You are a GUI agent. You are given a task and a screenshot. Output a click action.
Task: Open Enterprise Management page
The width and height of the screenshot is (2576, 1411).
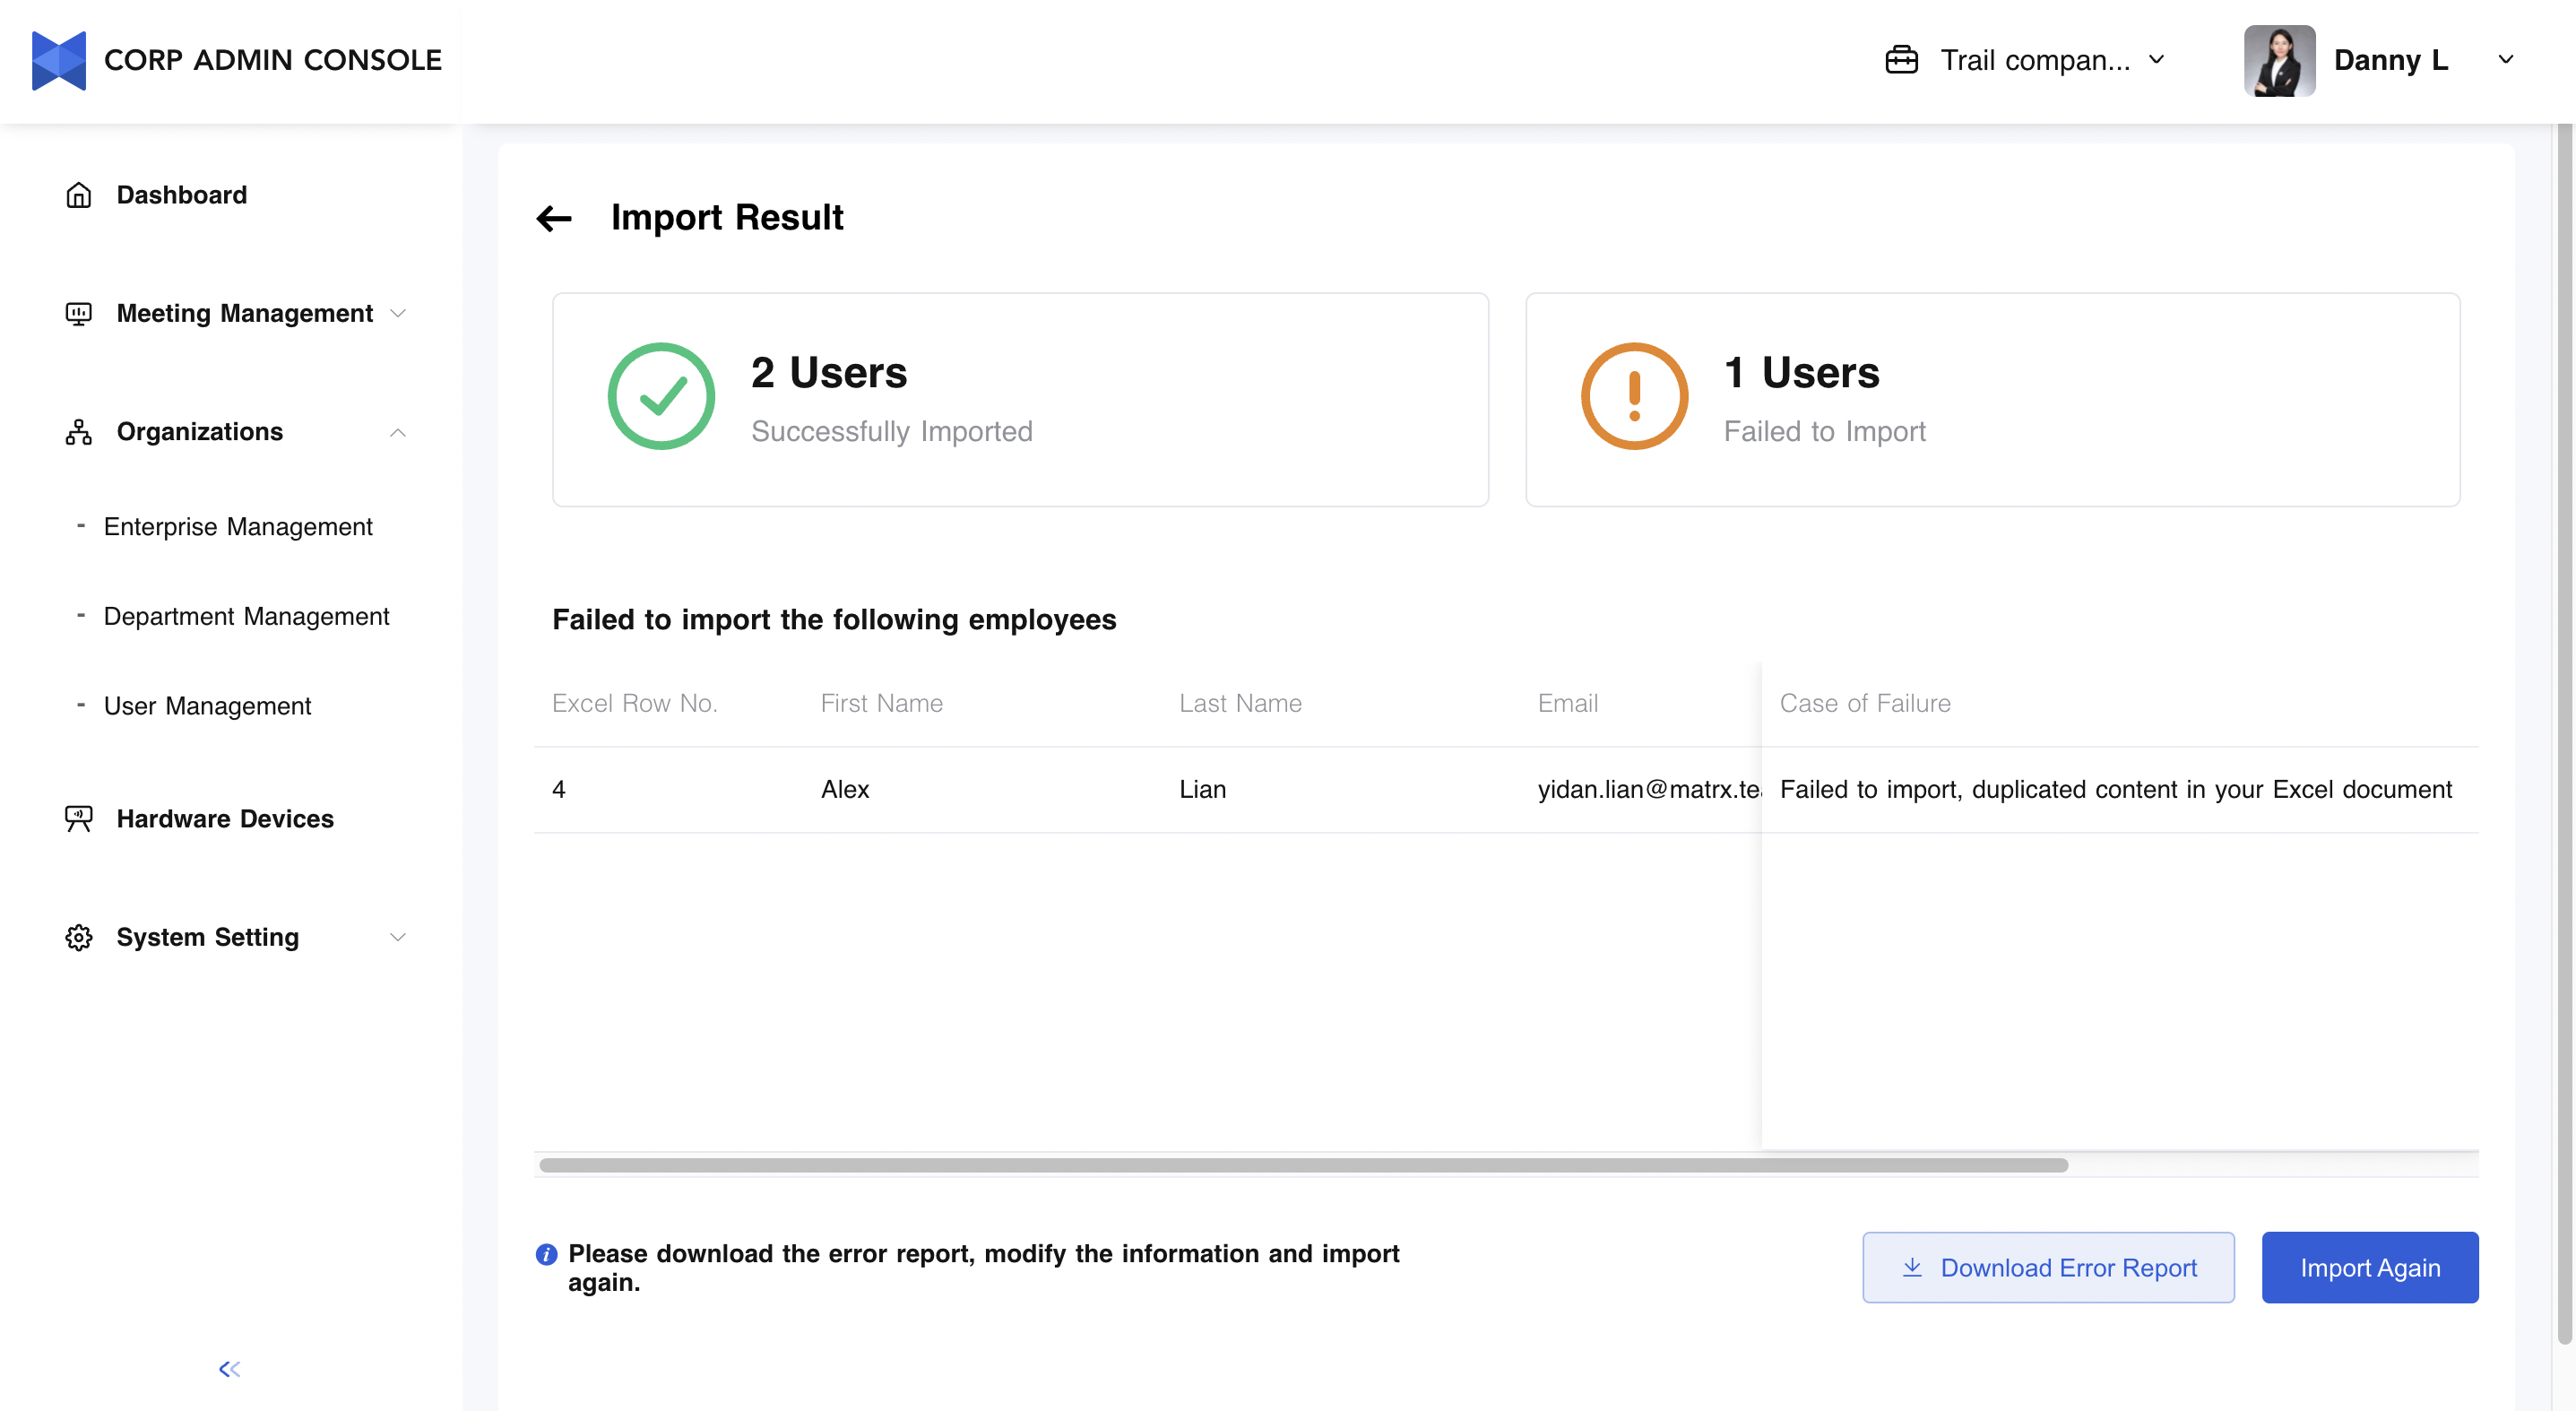tap(238, 526)
